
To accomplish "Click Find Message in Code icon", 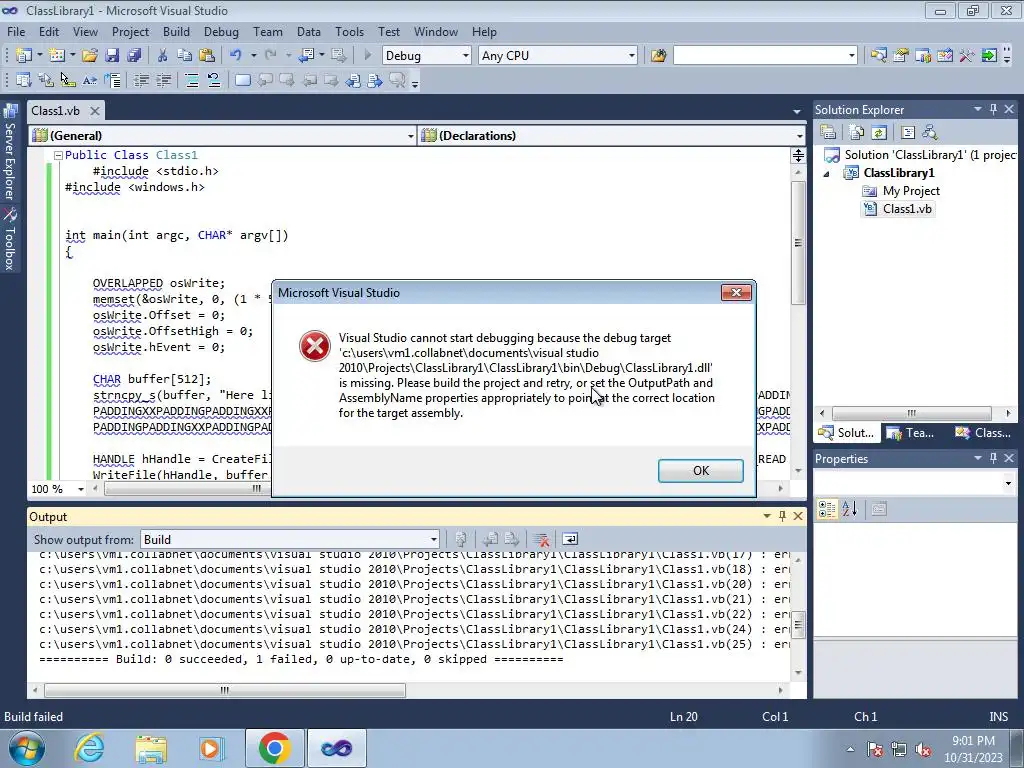I will click(460, 539).
